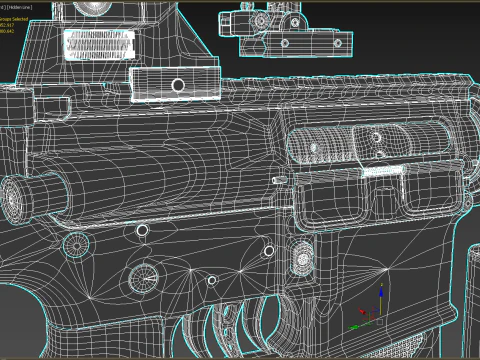Select the cylinder object at the right edge
This screenshot has width=480, height=360.
coord(473,300)
